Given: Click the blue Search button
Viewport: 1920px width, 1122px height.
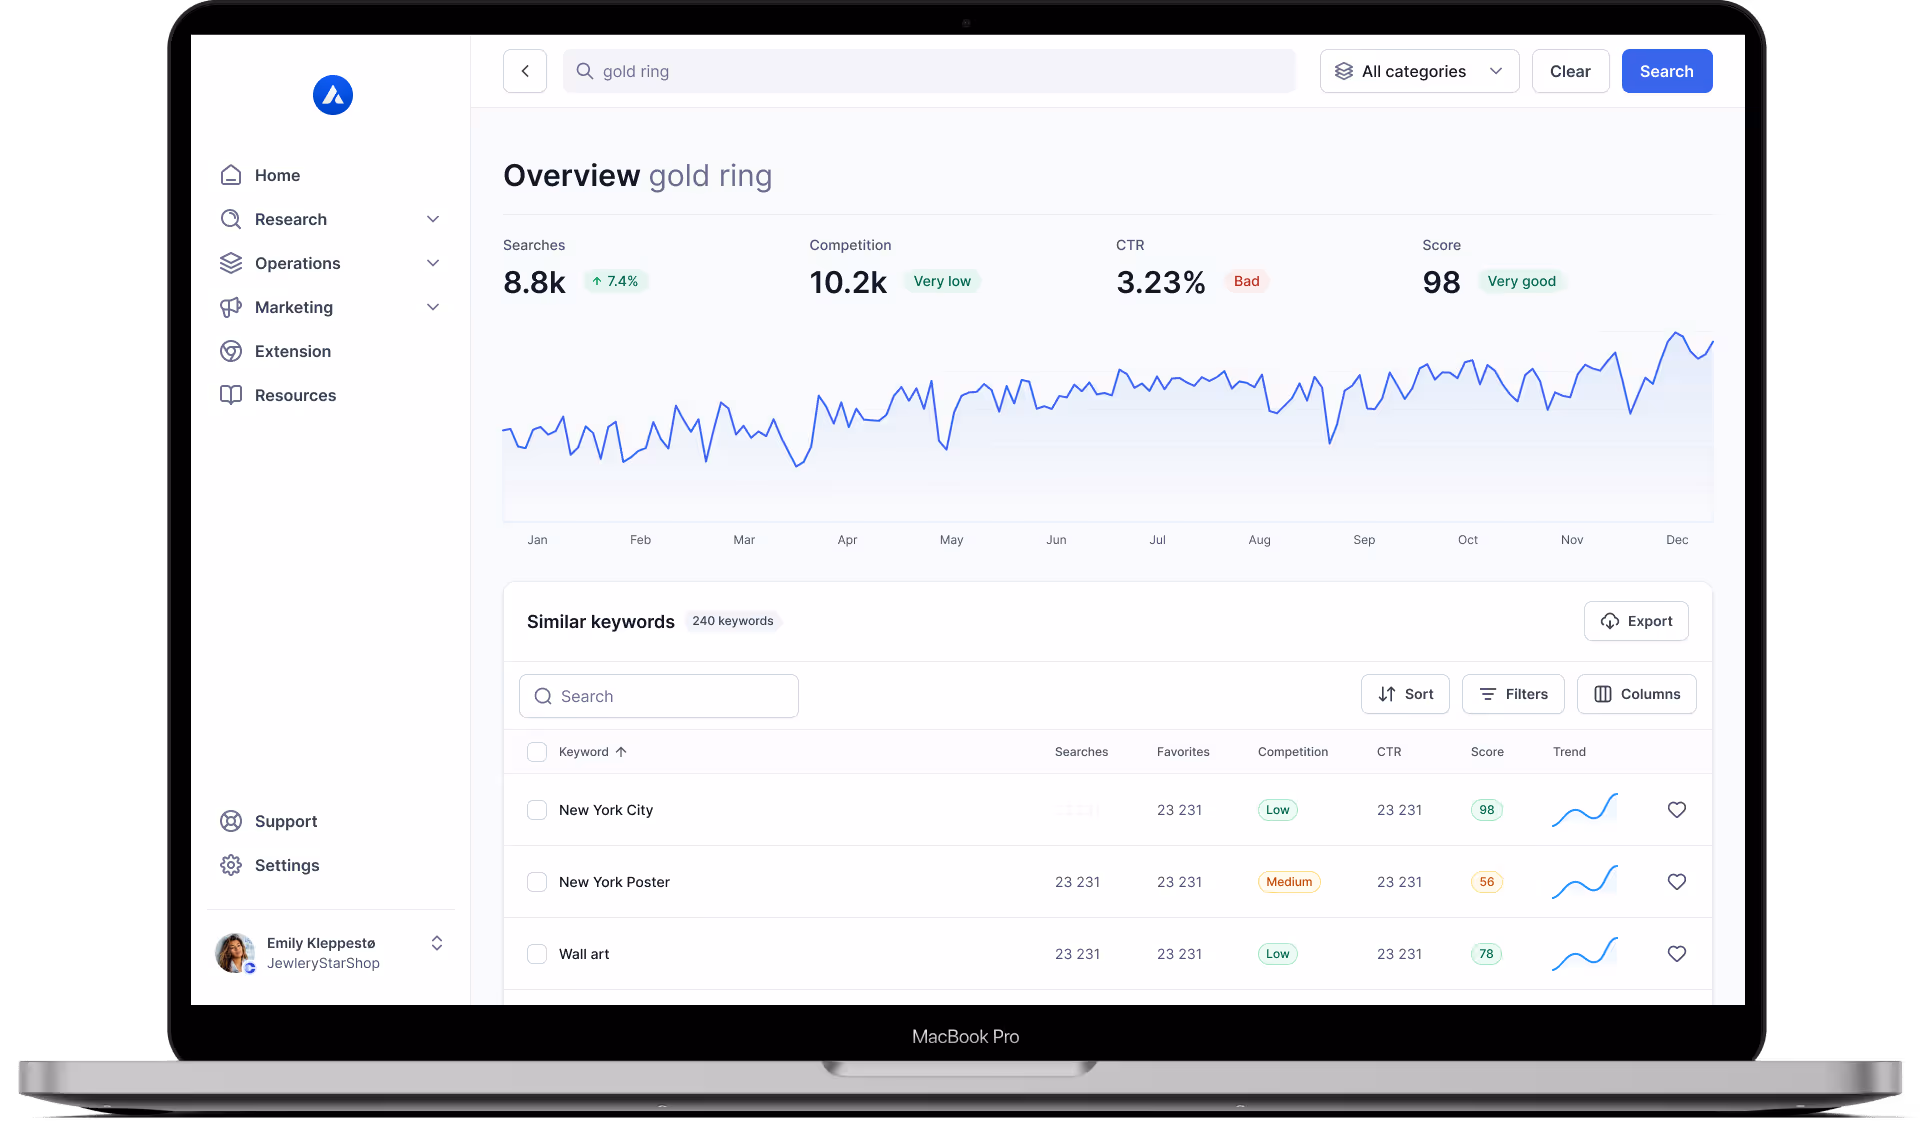Looking at the screenshot, I should (1666, 71).
